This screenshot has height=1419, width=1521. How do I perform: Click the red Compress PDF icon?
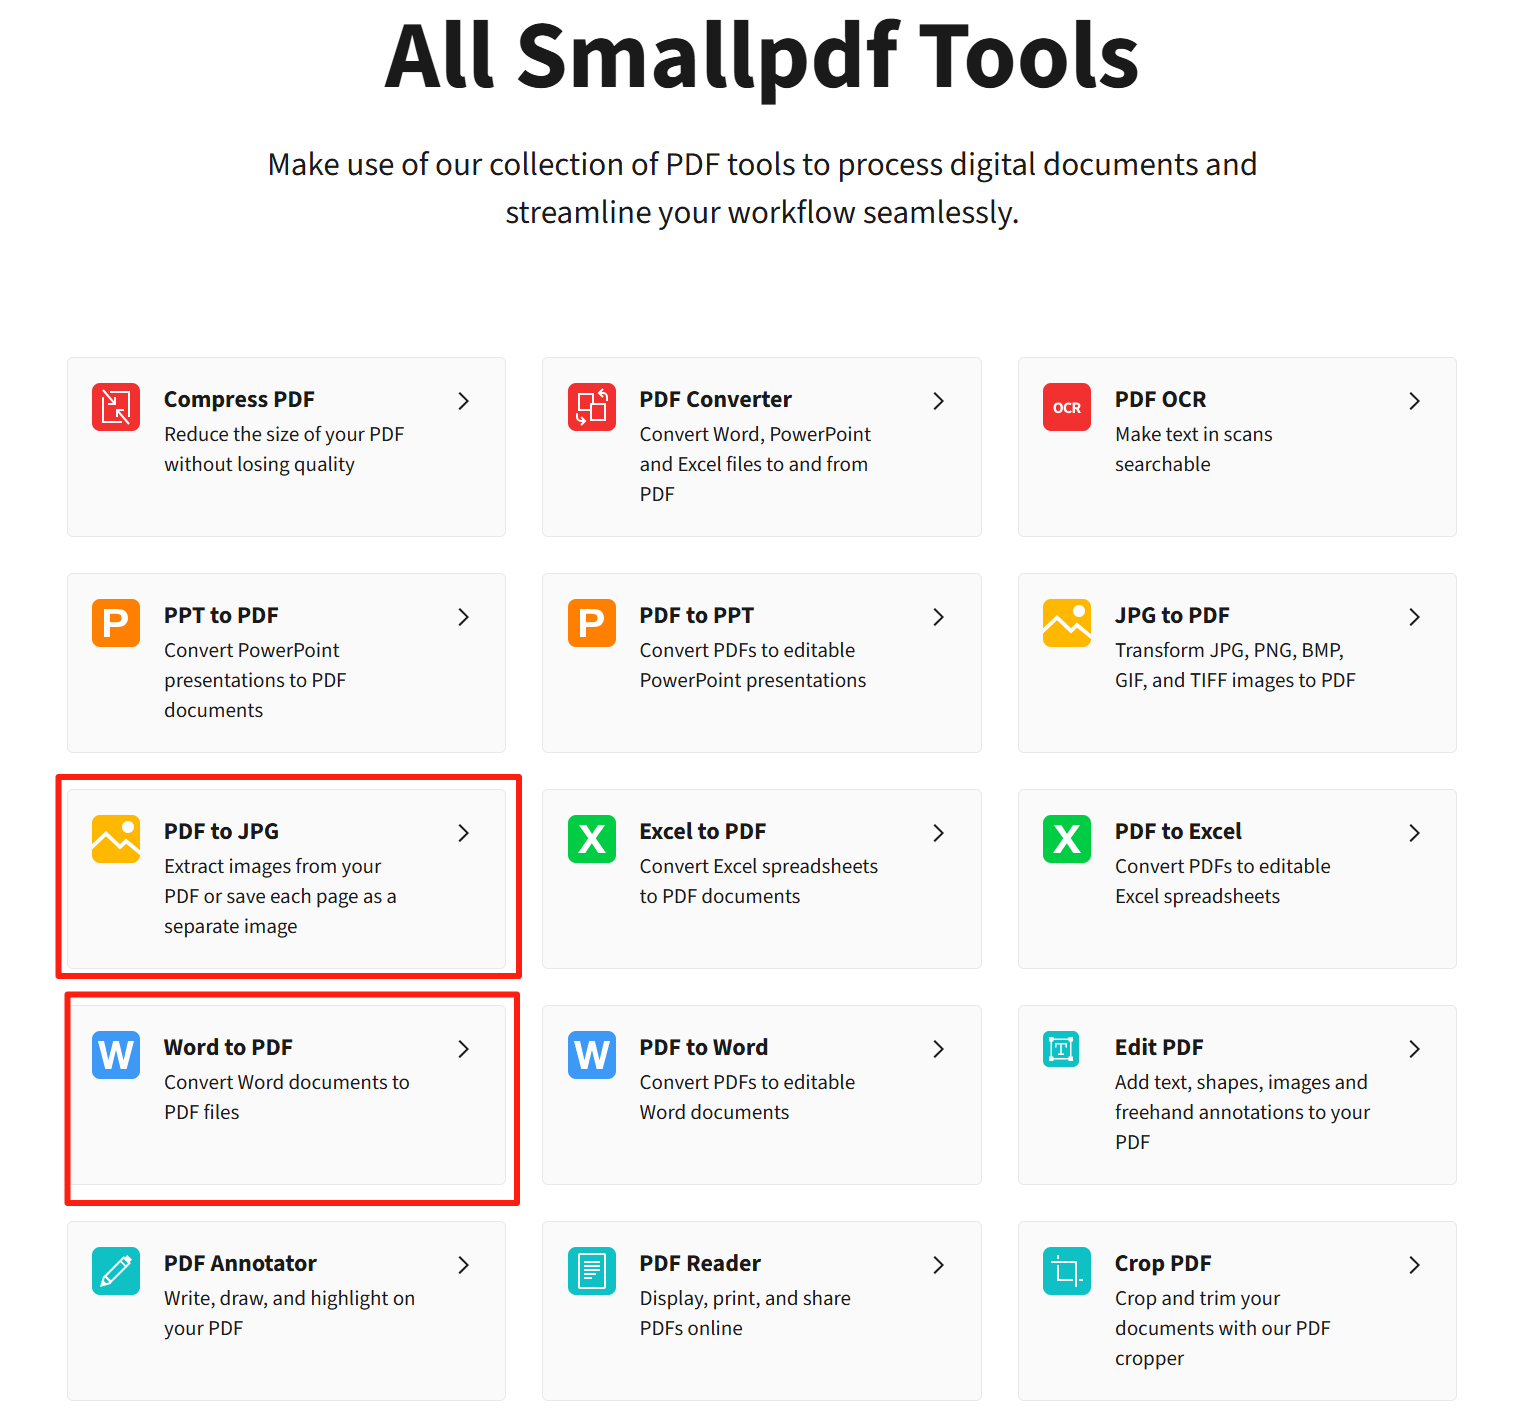click(x=116, y=407)
